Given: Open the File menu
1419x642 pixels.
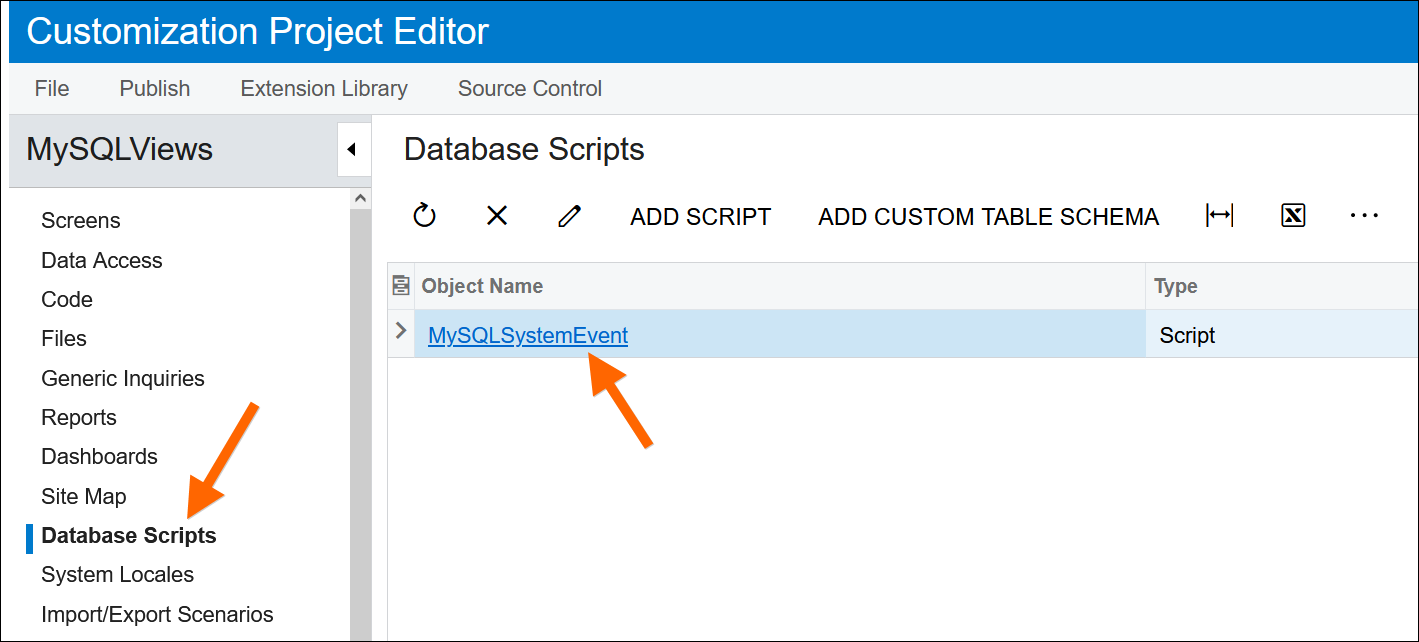Looking at the screenshot, I should (51, 88).
